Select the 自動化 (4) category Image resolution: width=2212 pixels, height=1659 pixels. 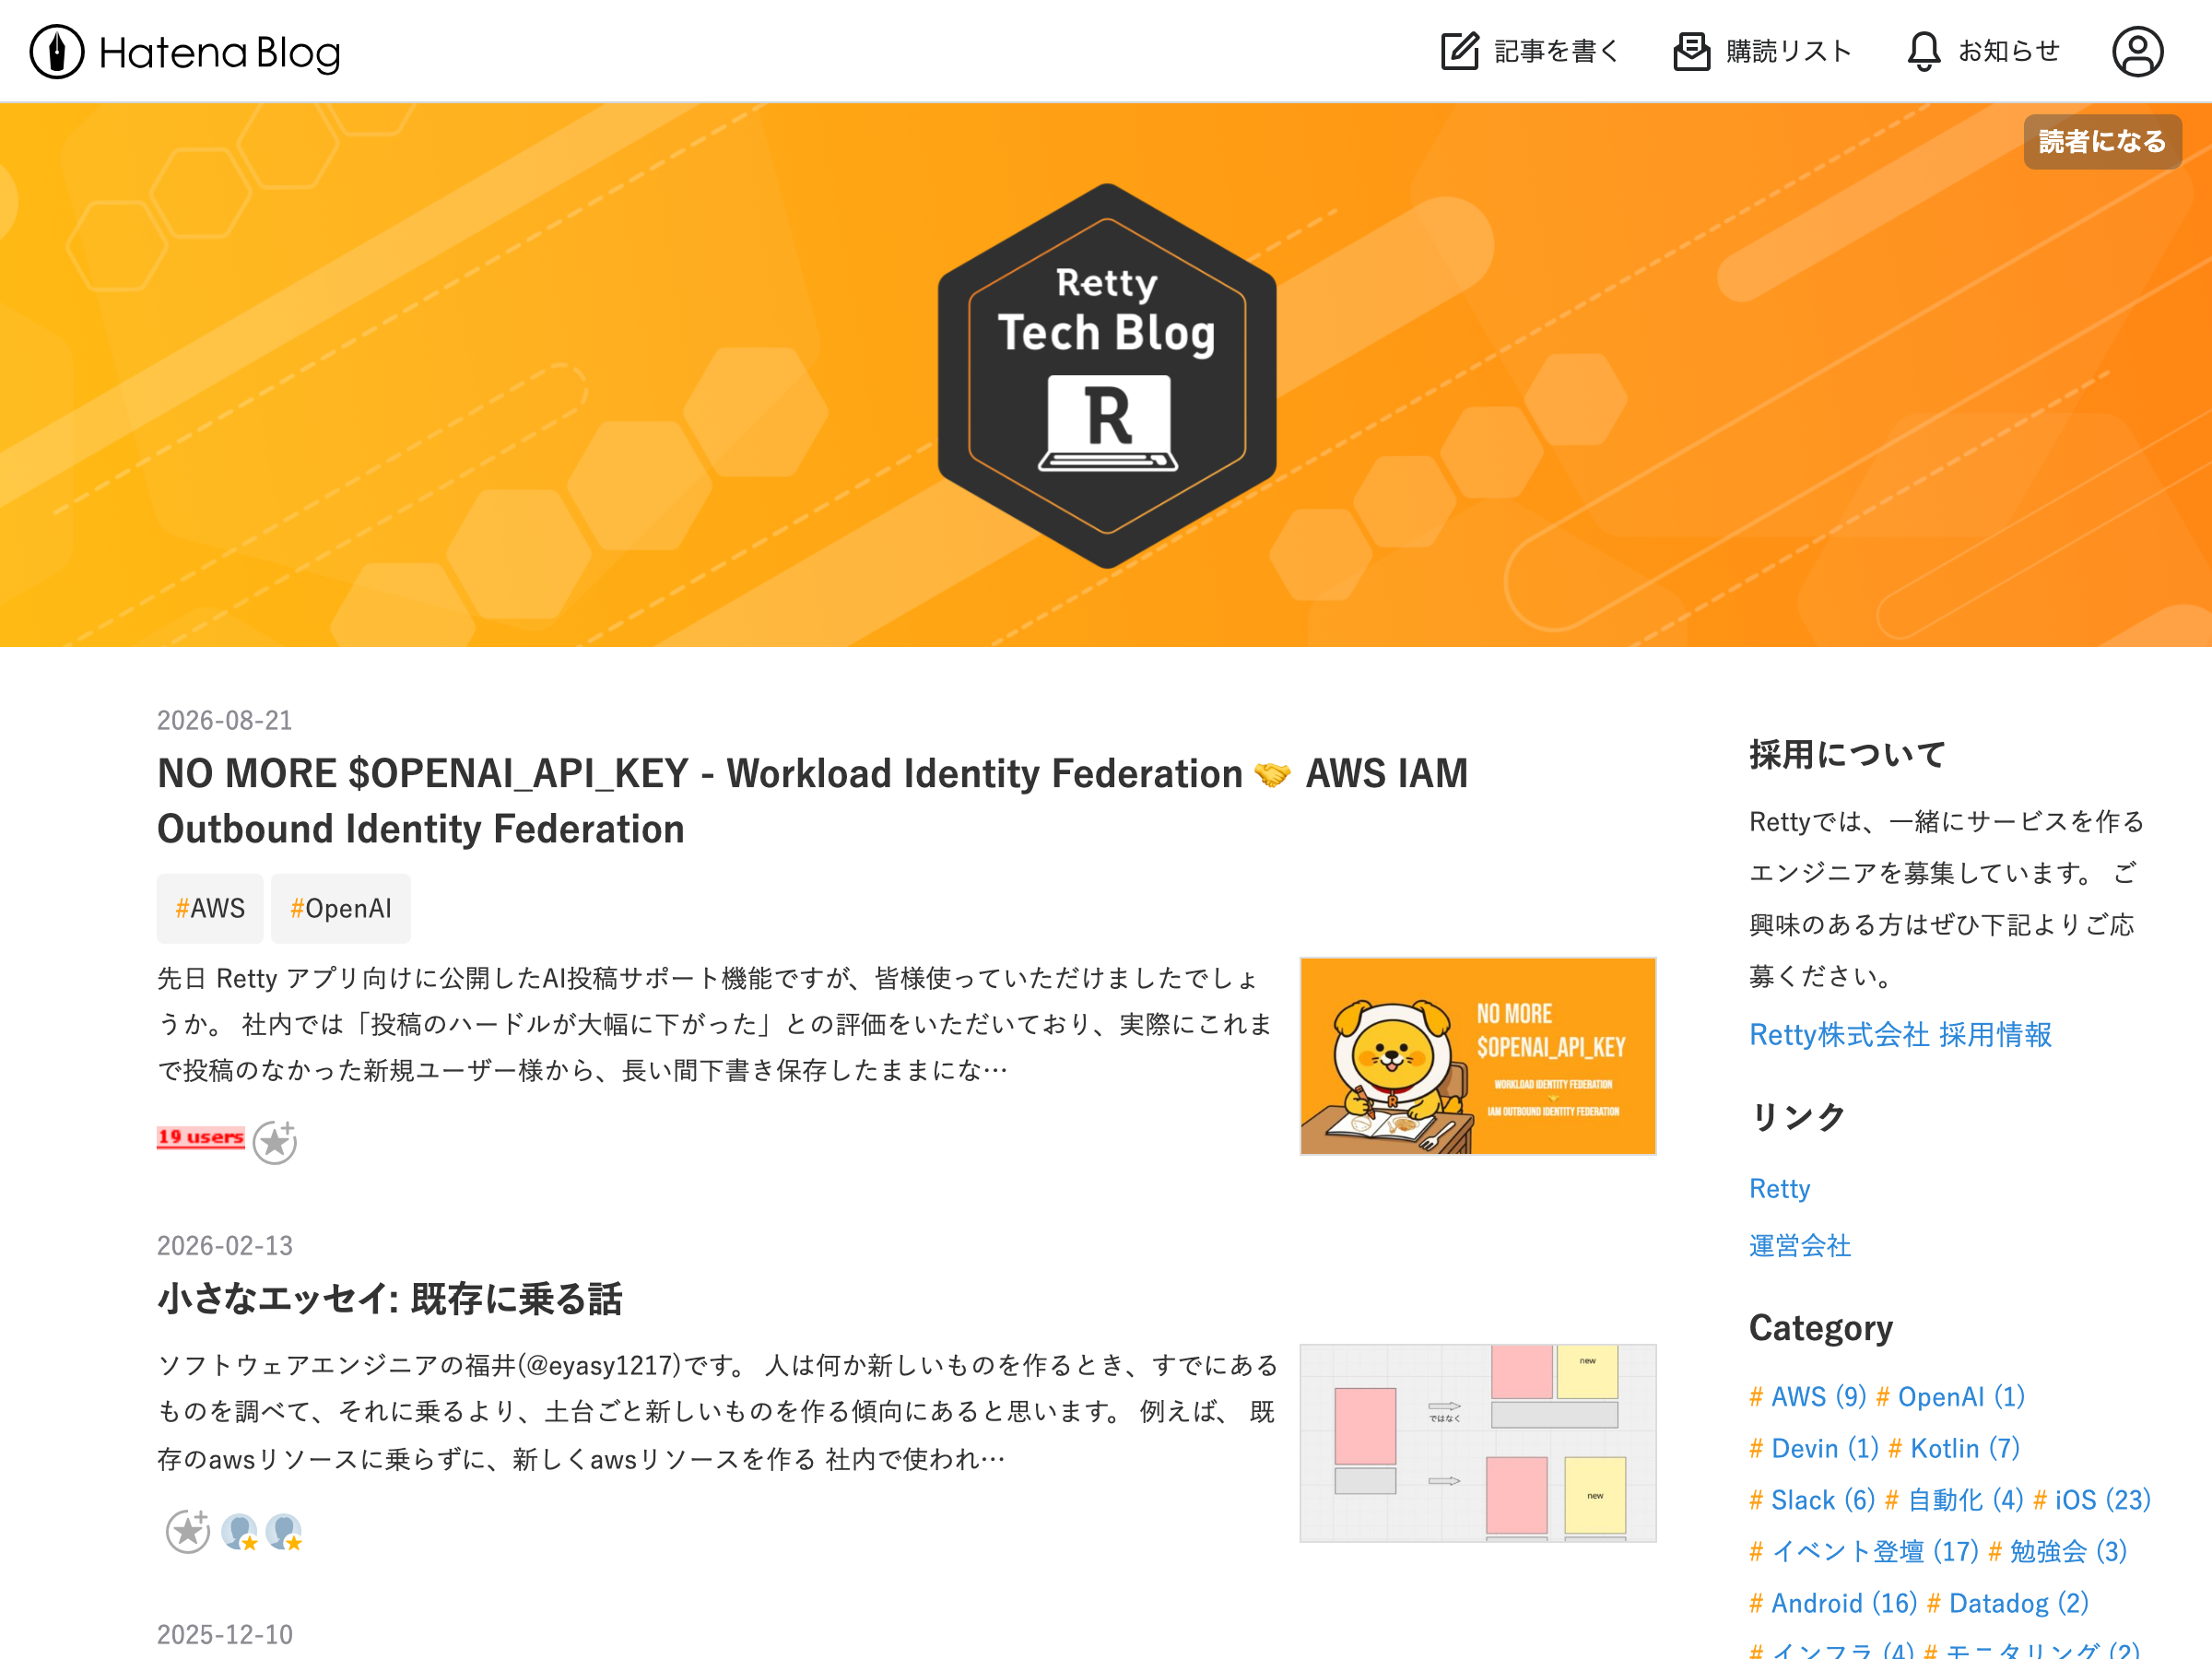(x=1954, y=1500)
